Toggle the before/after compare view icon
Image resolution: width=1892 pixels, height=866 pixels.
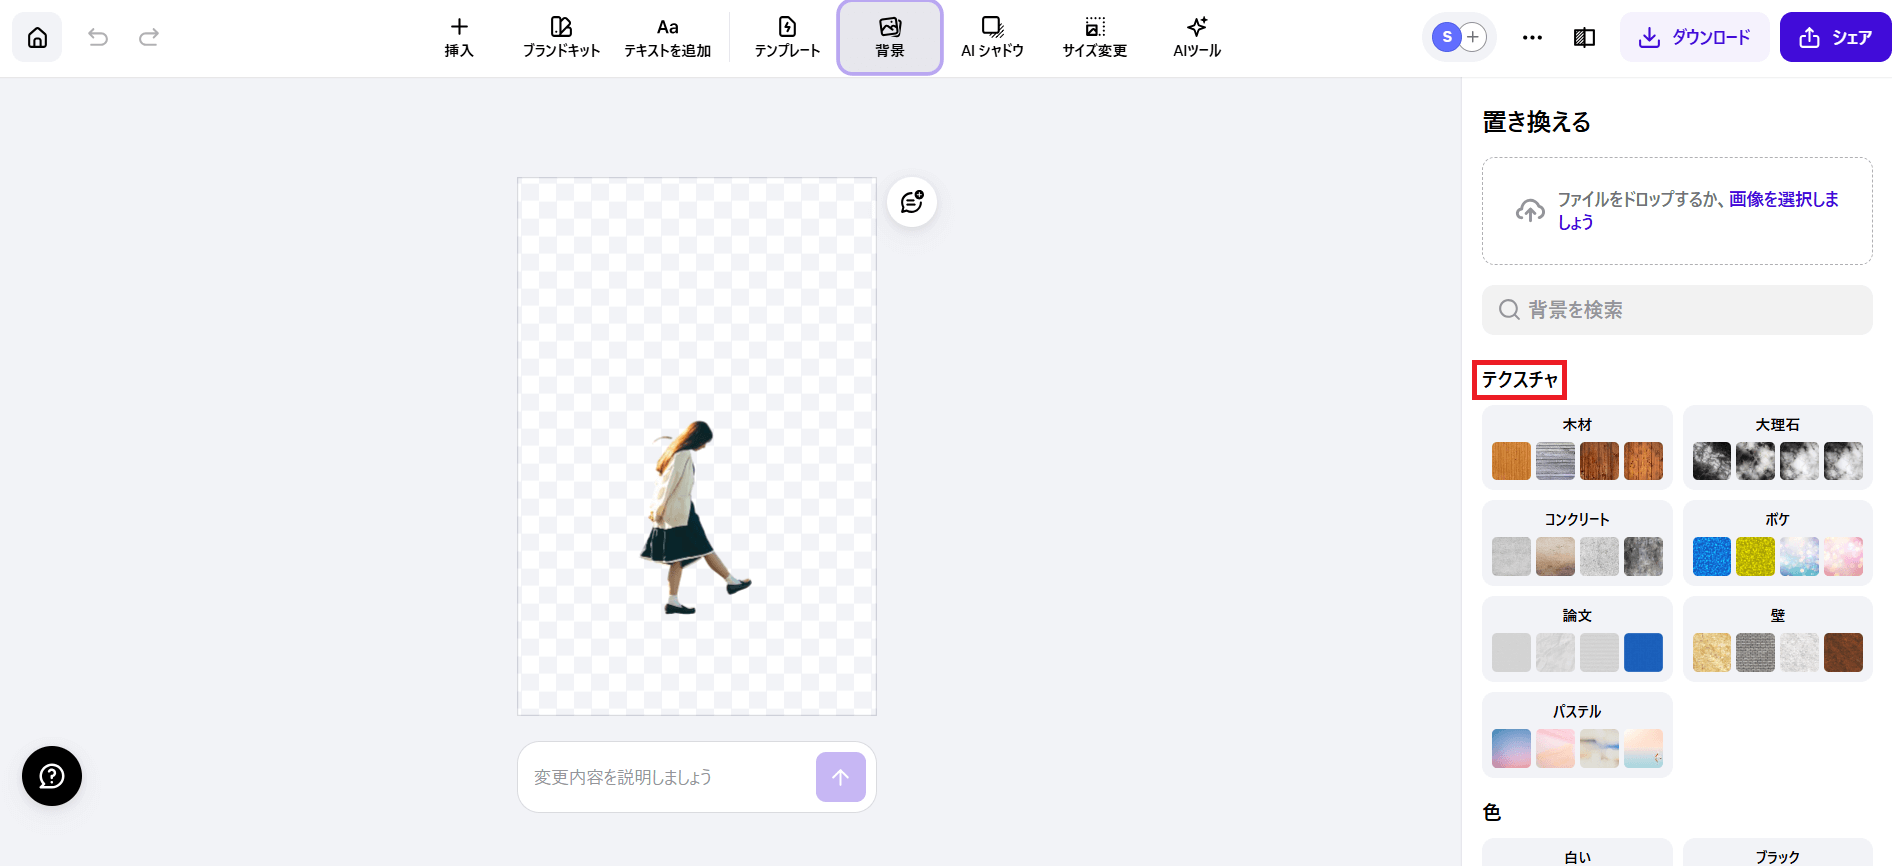click(x=1584, y=38)
